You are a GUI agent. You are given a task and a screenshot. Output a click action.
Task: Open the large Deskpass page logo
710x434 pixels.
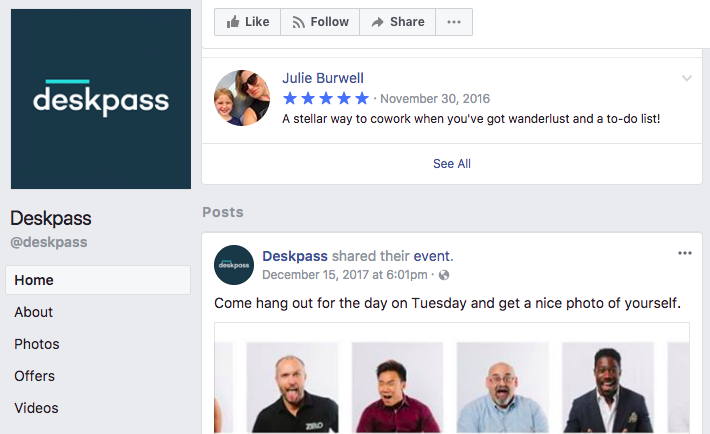pyautogui.click(x=101, y=99)
